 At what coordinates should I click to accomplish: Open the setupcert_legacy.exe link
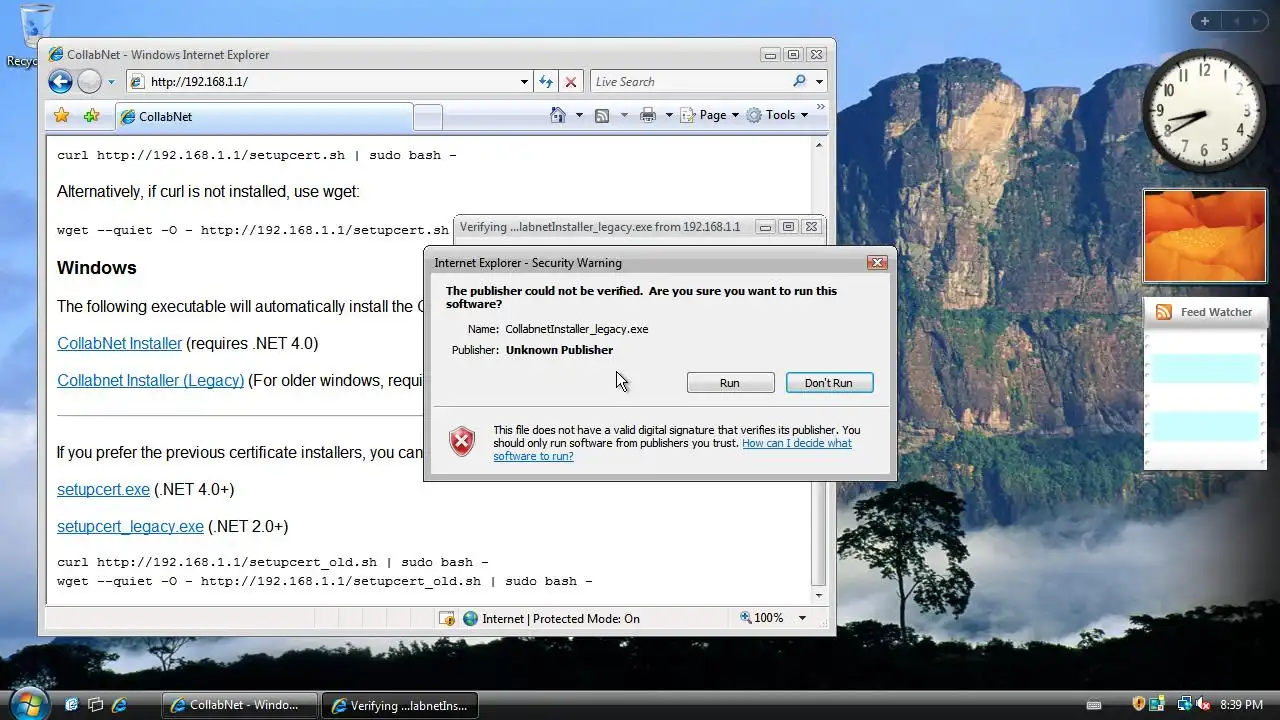pos(130,526)
